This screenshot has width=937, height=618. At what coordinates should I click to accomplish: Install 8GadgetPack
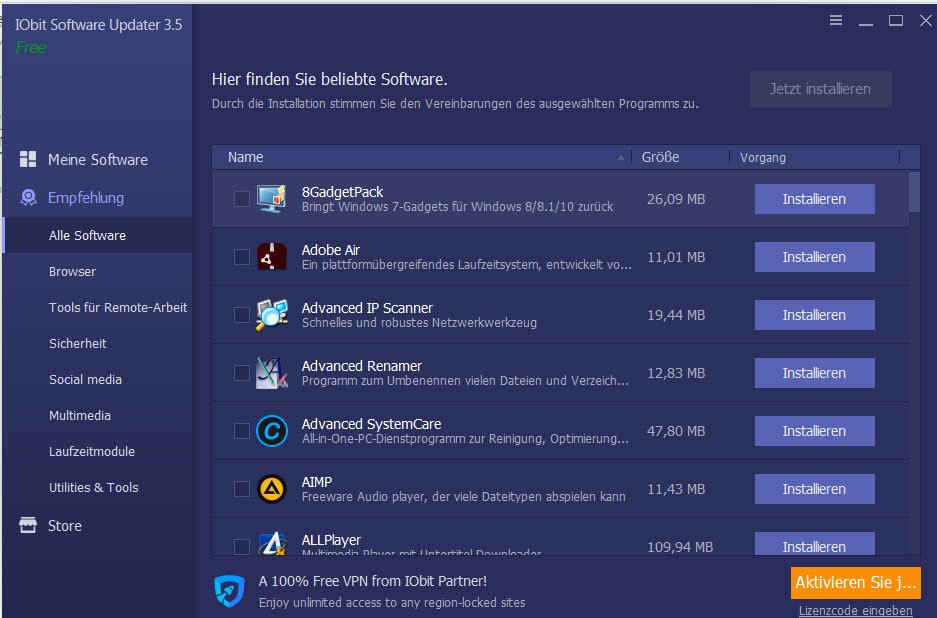click(x=814, y=198)
